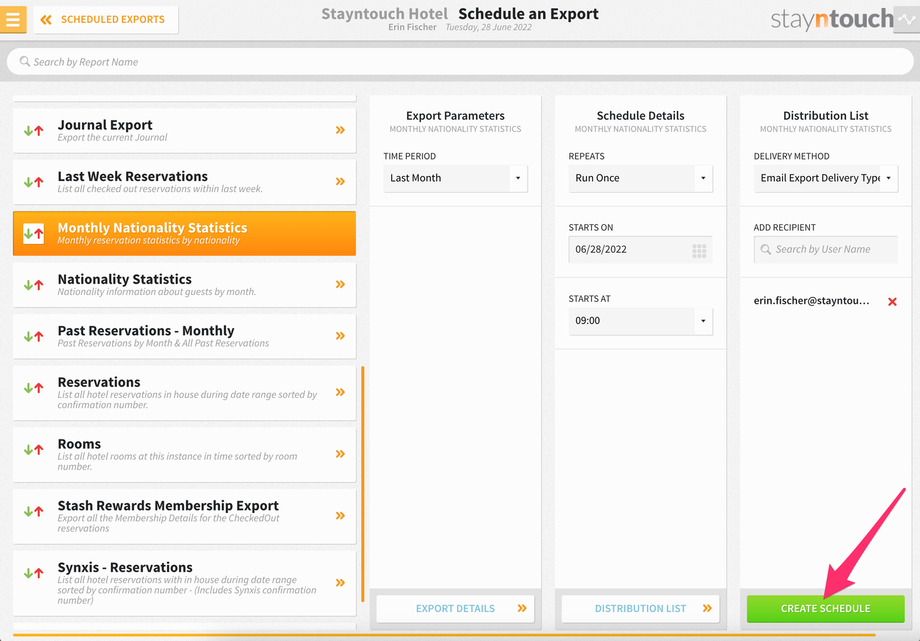Click recipient email erin.fischer@stayntou...
This screenshot has height=641, width=920.
coord(811,301)
